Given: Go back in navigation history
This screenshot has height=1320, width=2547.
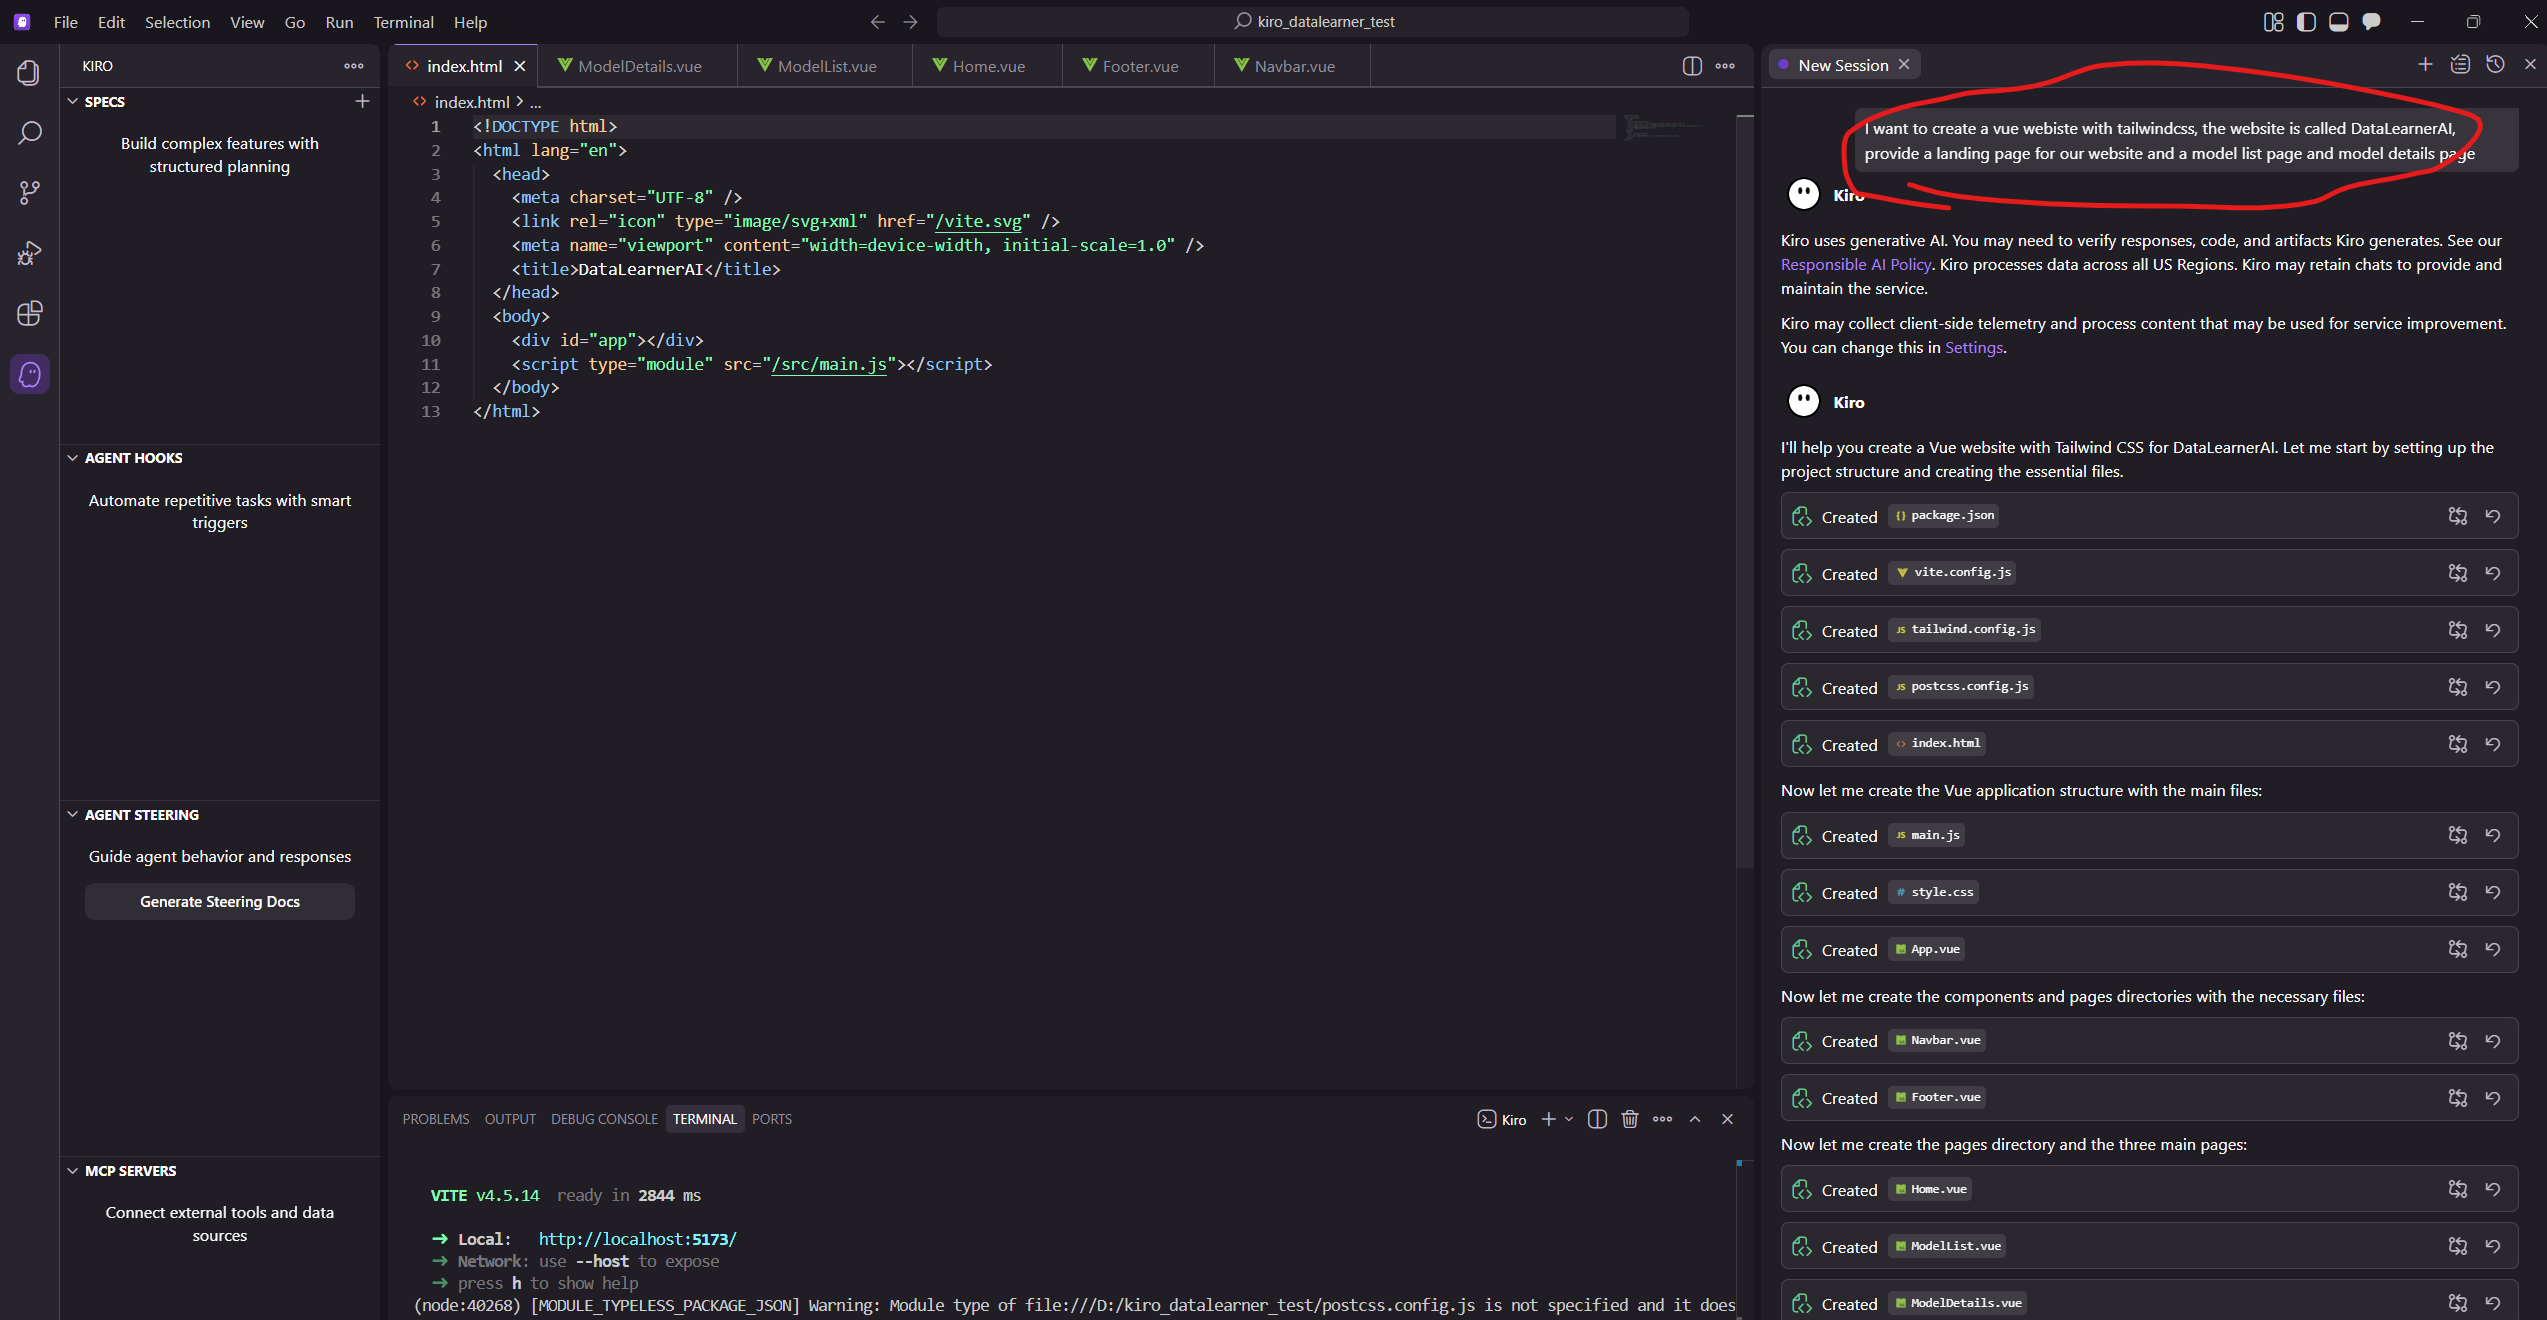Looking at the screenshot, I should coord(877,22).
